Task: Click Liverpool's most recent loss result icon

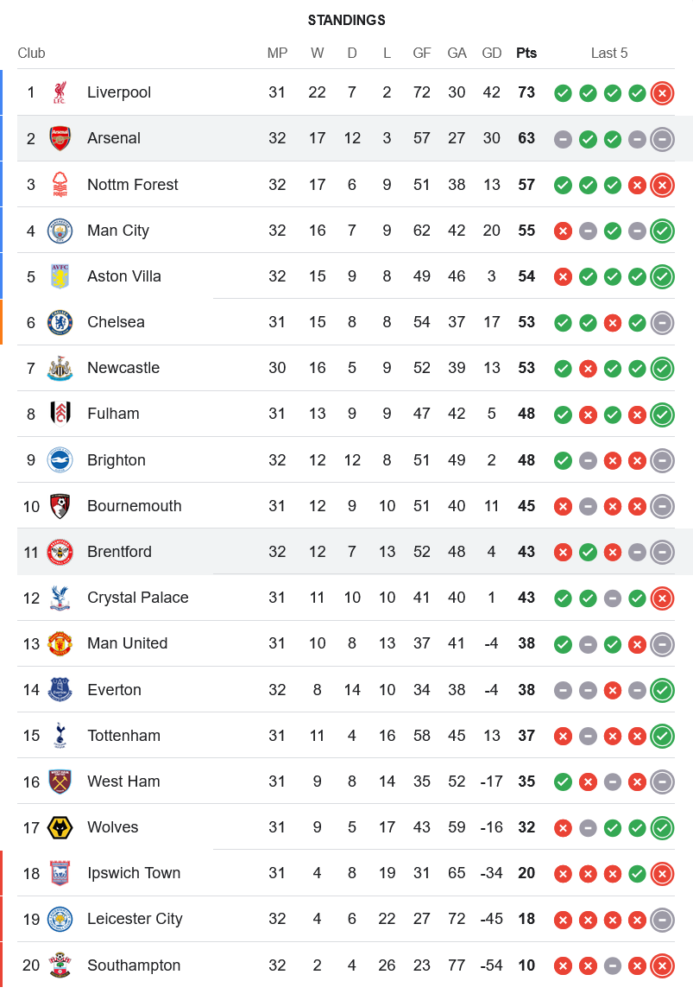Action: (661, 93)
